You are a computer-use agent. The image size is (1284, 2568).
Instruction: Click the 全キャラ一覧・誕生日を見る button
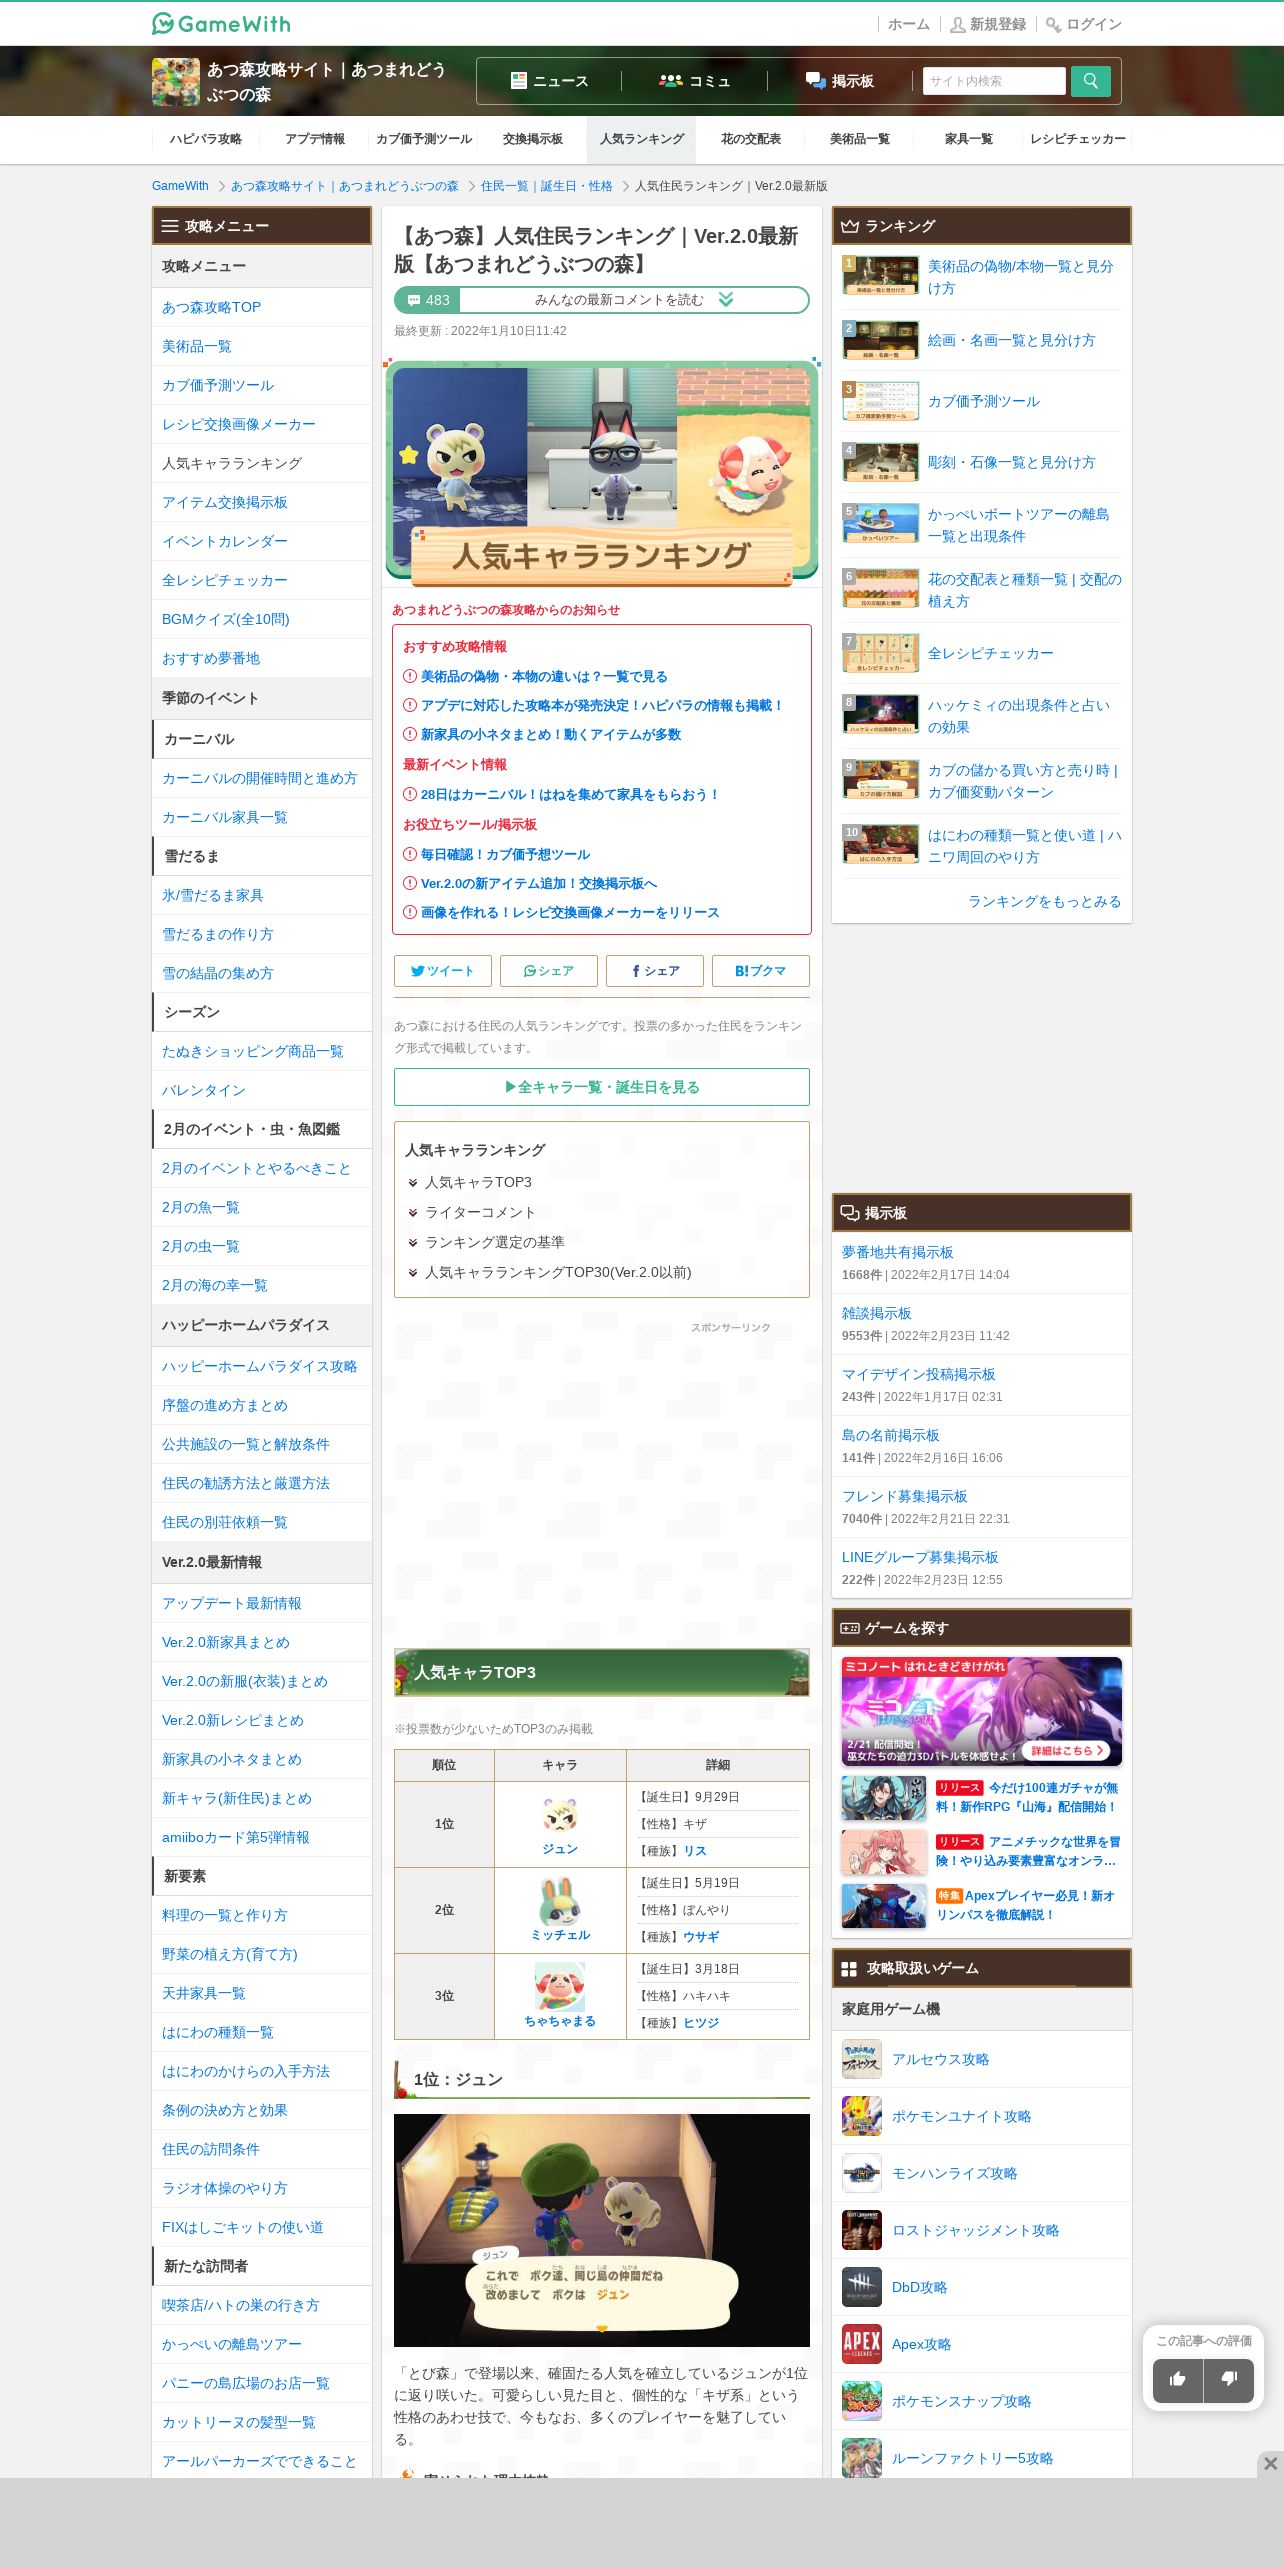pyautogui.click(x=602, y=1087)
